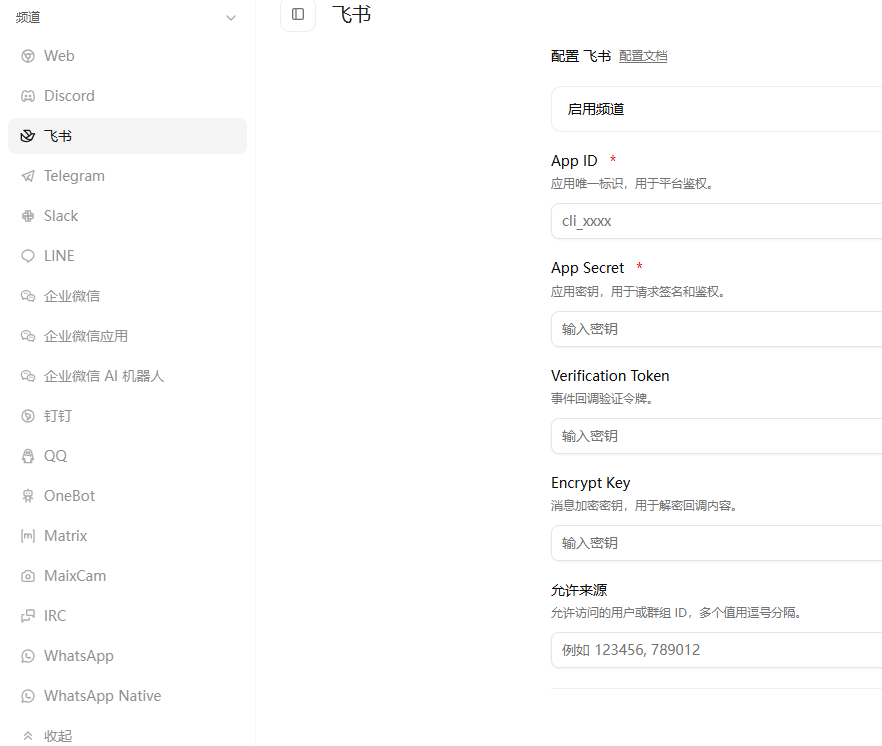Click the 允许来源 input field
Viewport: 882px width, 746px height.
(716, 650)
